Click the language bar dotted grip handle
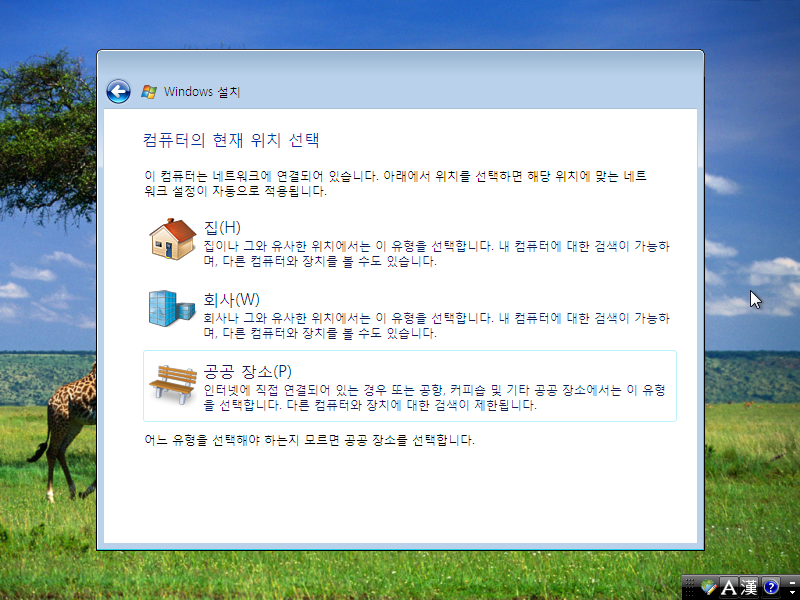Image resolution: width=800 pixels, height=600 pixels. [x=688, y=587]
